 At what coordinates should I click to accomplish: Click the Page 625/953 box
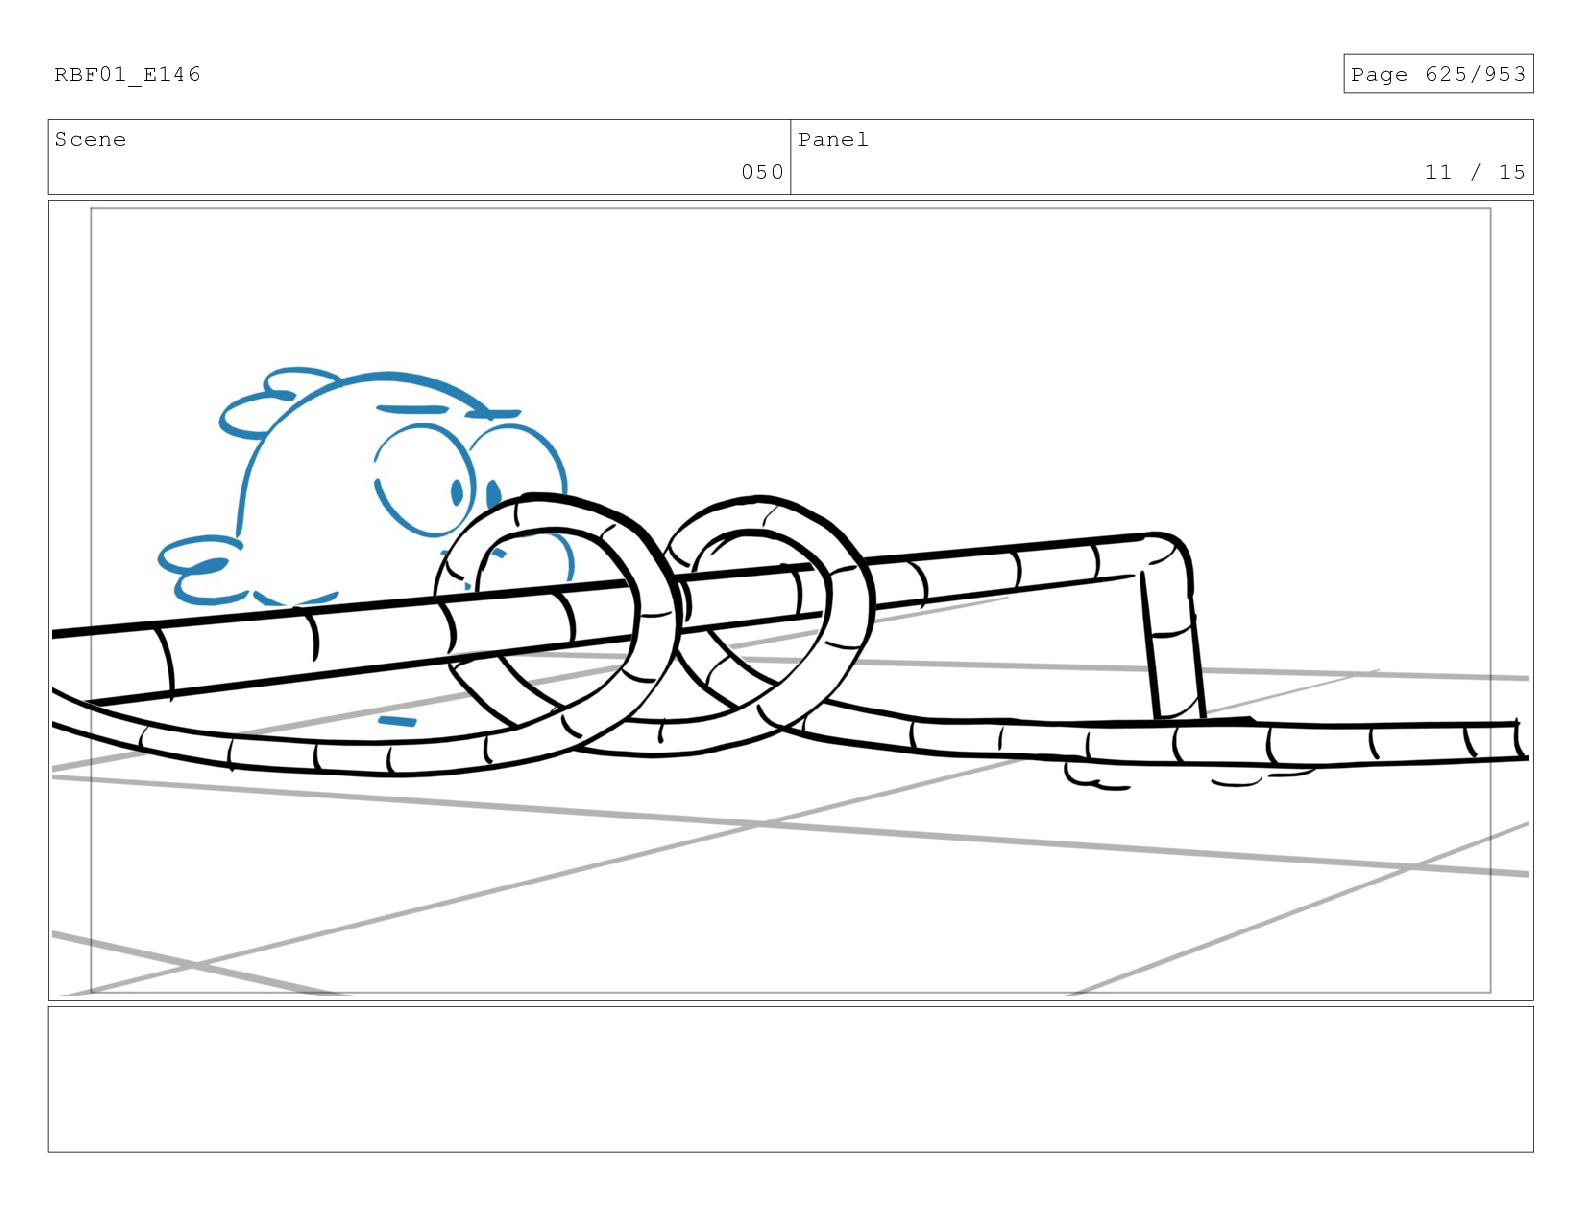pos(1437,74)
